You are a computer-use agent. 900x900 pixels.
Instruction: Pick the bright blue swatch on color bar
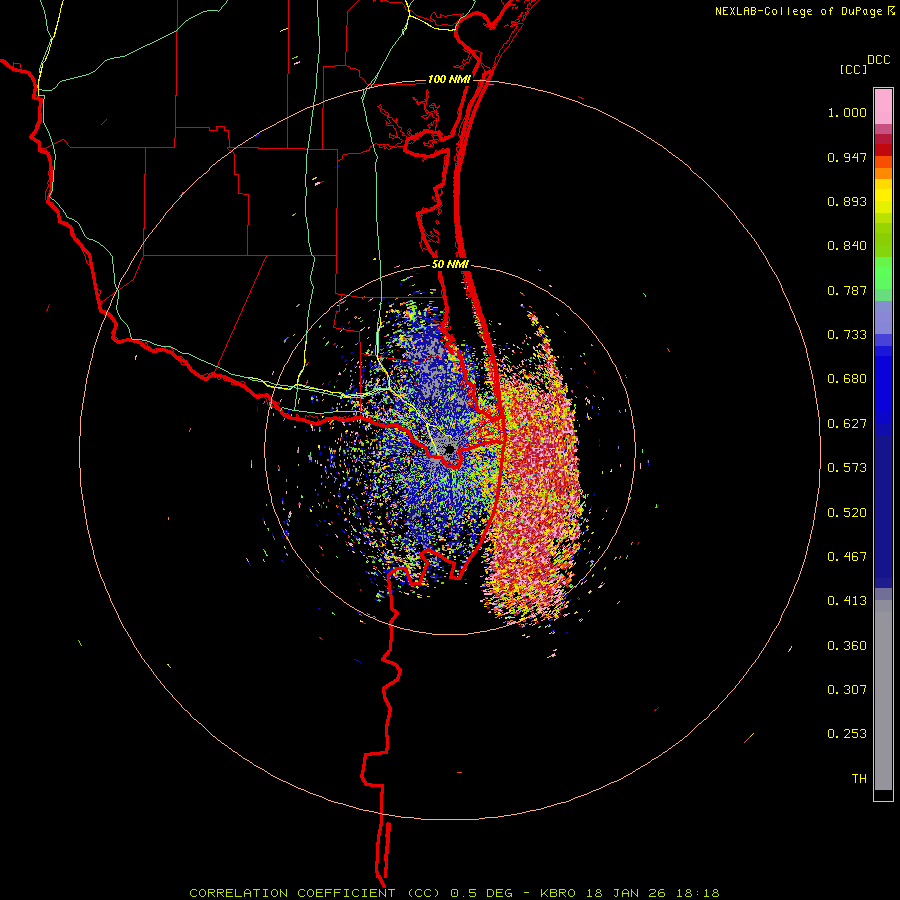tap(883, 390)
